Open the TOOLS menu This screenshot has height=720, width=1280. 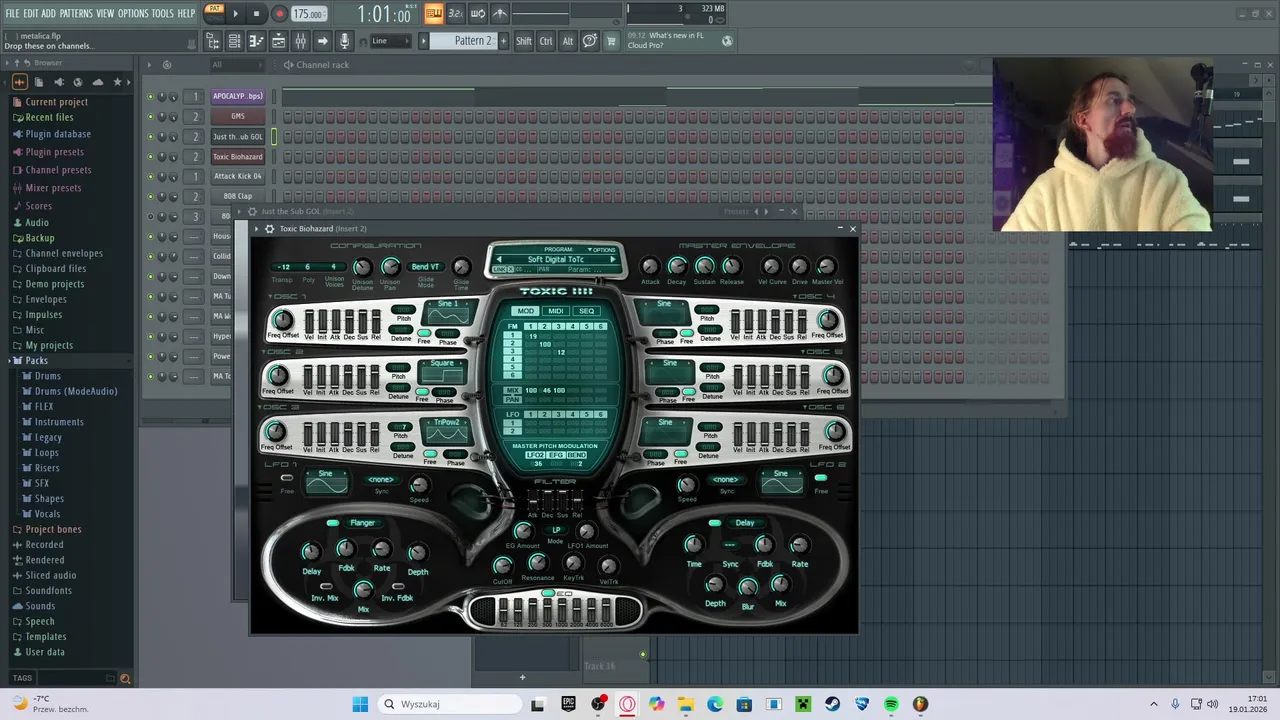point(163,13)
